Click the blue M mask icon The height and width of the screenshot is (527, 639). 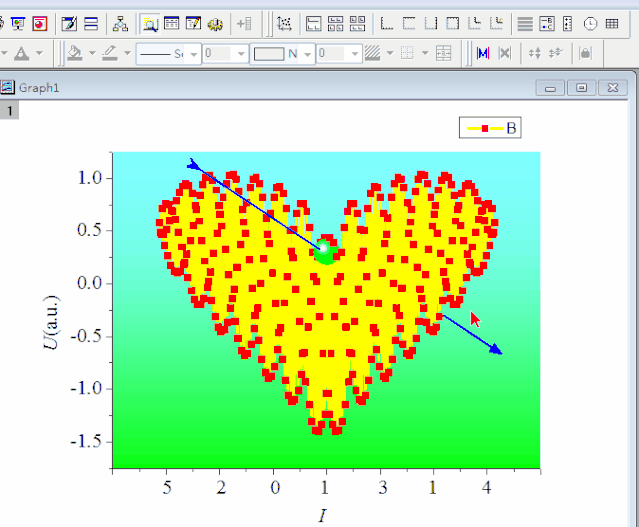[x=483, y=53]
